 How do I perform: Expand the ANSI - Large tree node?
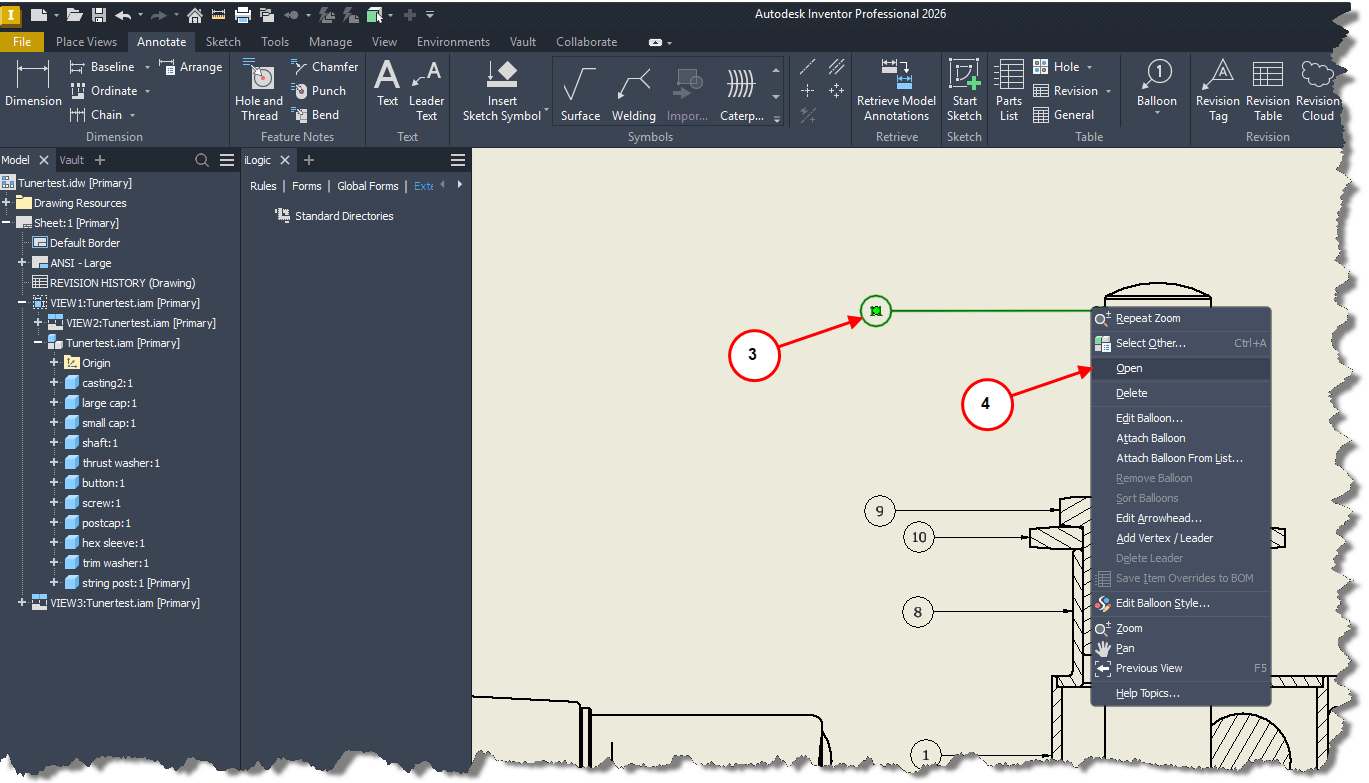22,263
